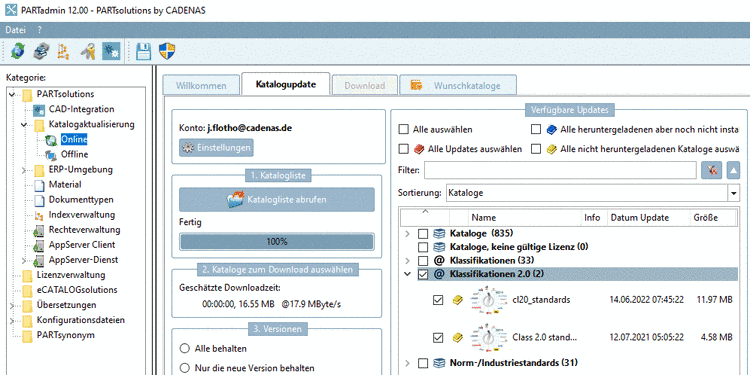The height and width of the screenshot is (375, 750).
Task: Check the Kataloge (835) checkbox
Action: coord(423,234)
